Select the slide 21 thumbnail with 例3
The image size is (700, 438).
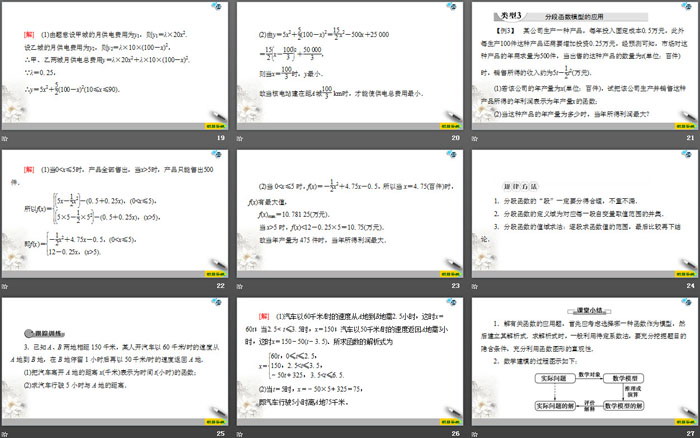[x=585, y=66]
